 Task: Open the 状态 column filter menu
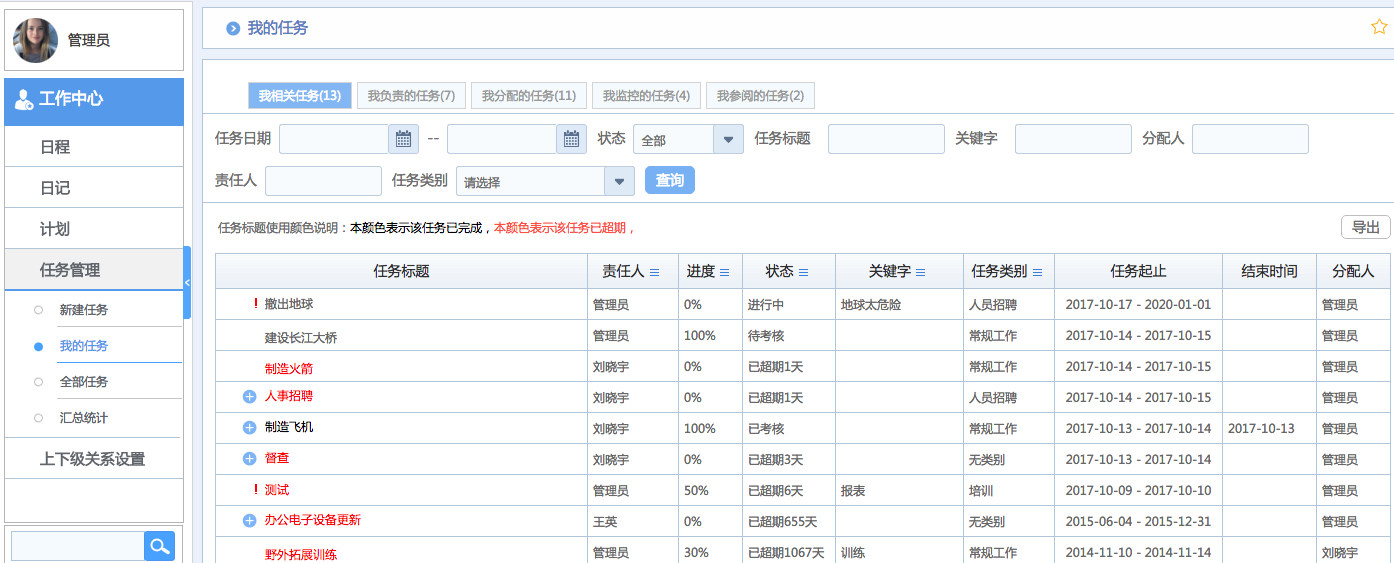point(803,272)
